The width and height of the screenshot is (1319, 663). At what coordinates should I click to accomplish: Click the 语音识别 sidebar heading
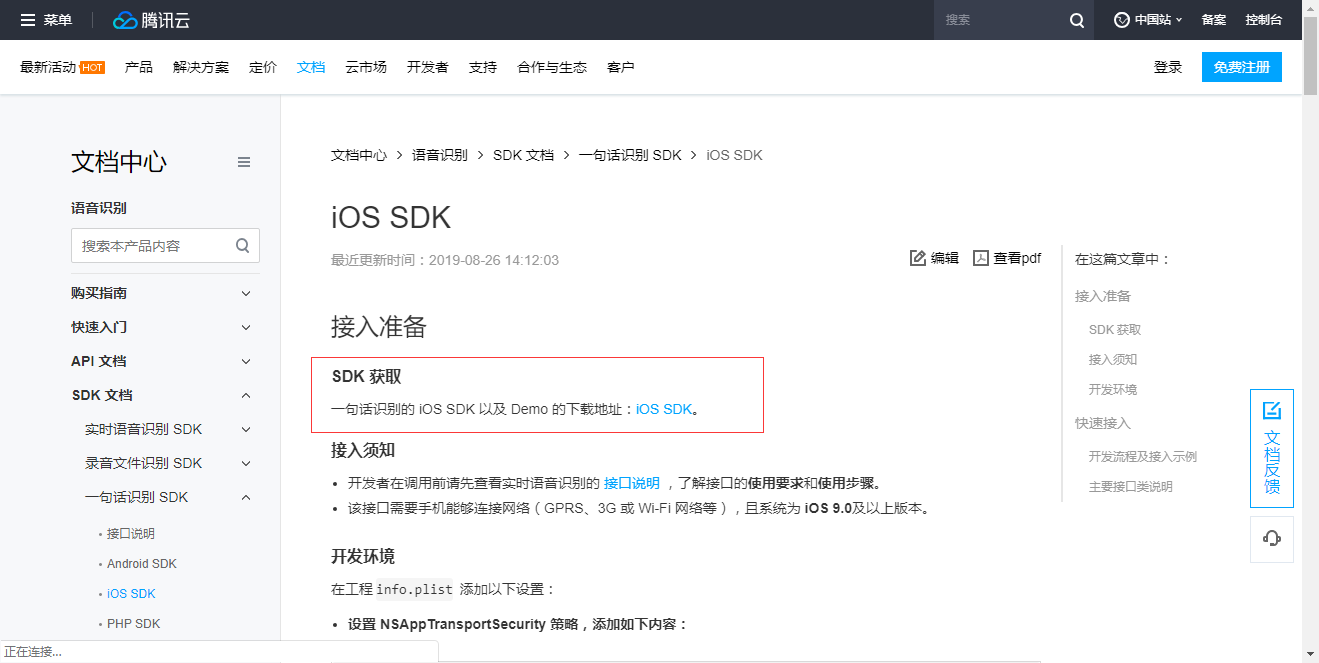point(99,208)
